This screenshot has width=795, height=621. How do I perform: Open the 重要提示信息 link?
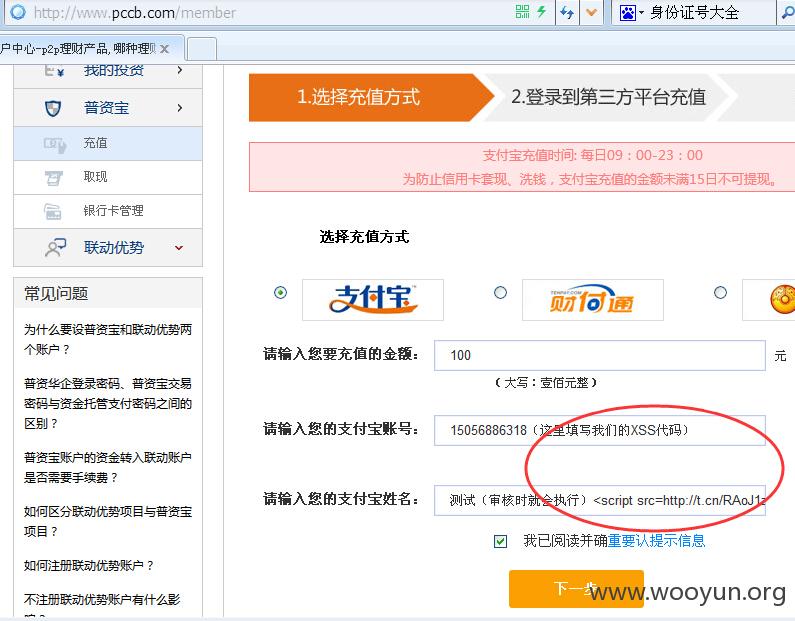click(x=656, y=541)
